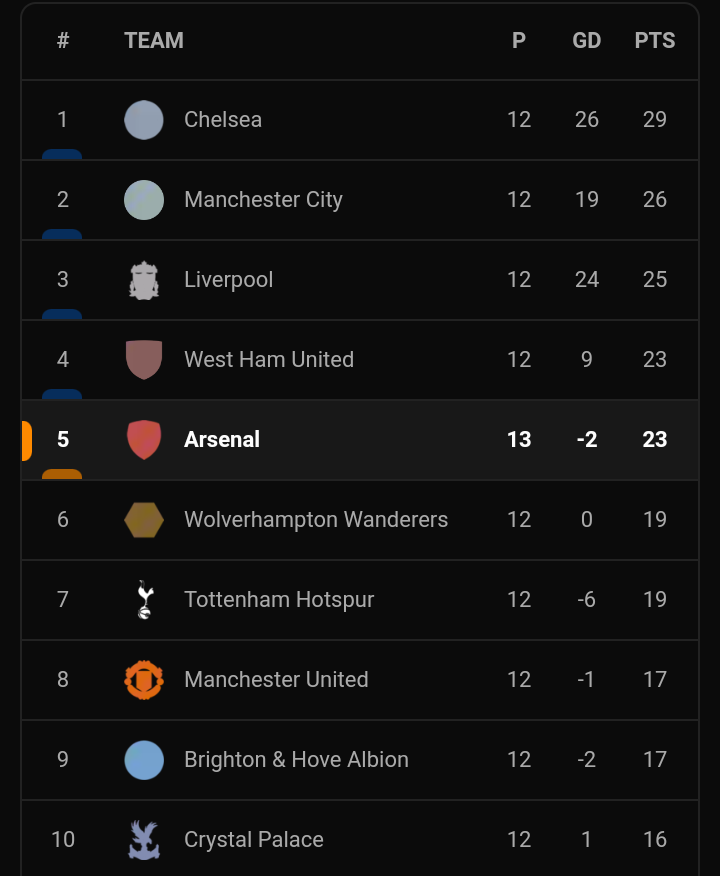The width and height of the screenshot is (720, 876).
Task: Click the Liverpool liver bird crest
Action: pyautogui.click(x=144, y=280)
